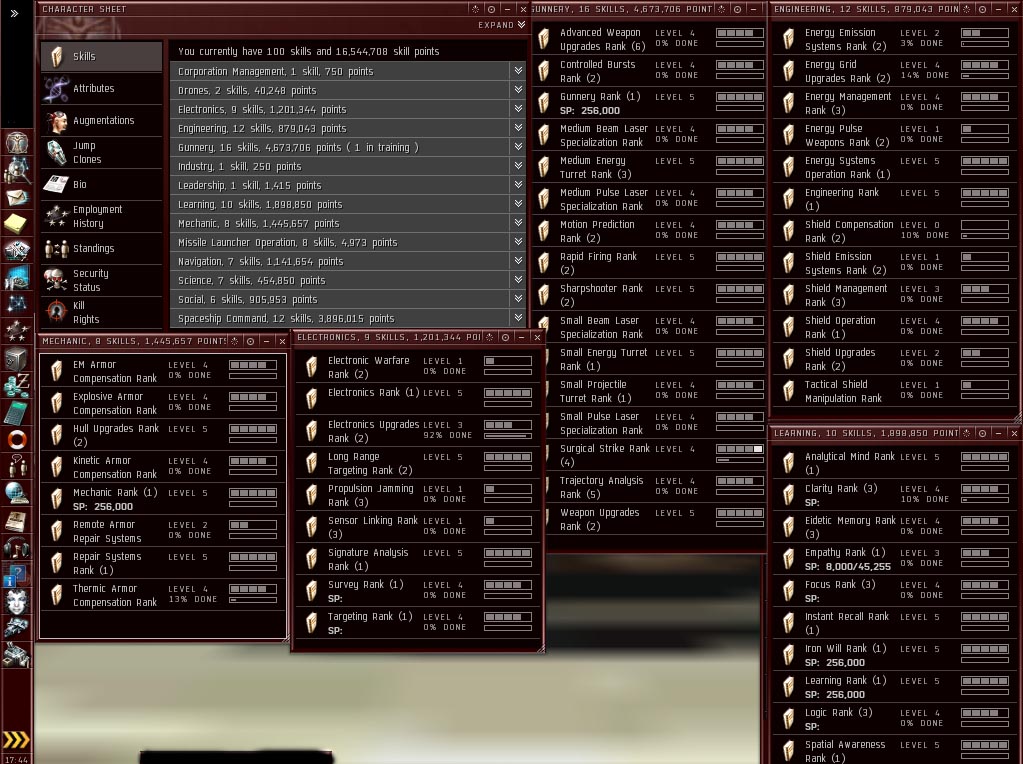Switch to the Bio tab
Screen dimensions: 1023x764
pyautogui.click(x=101, y=184)
